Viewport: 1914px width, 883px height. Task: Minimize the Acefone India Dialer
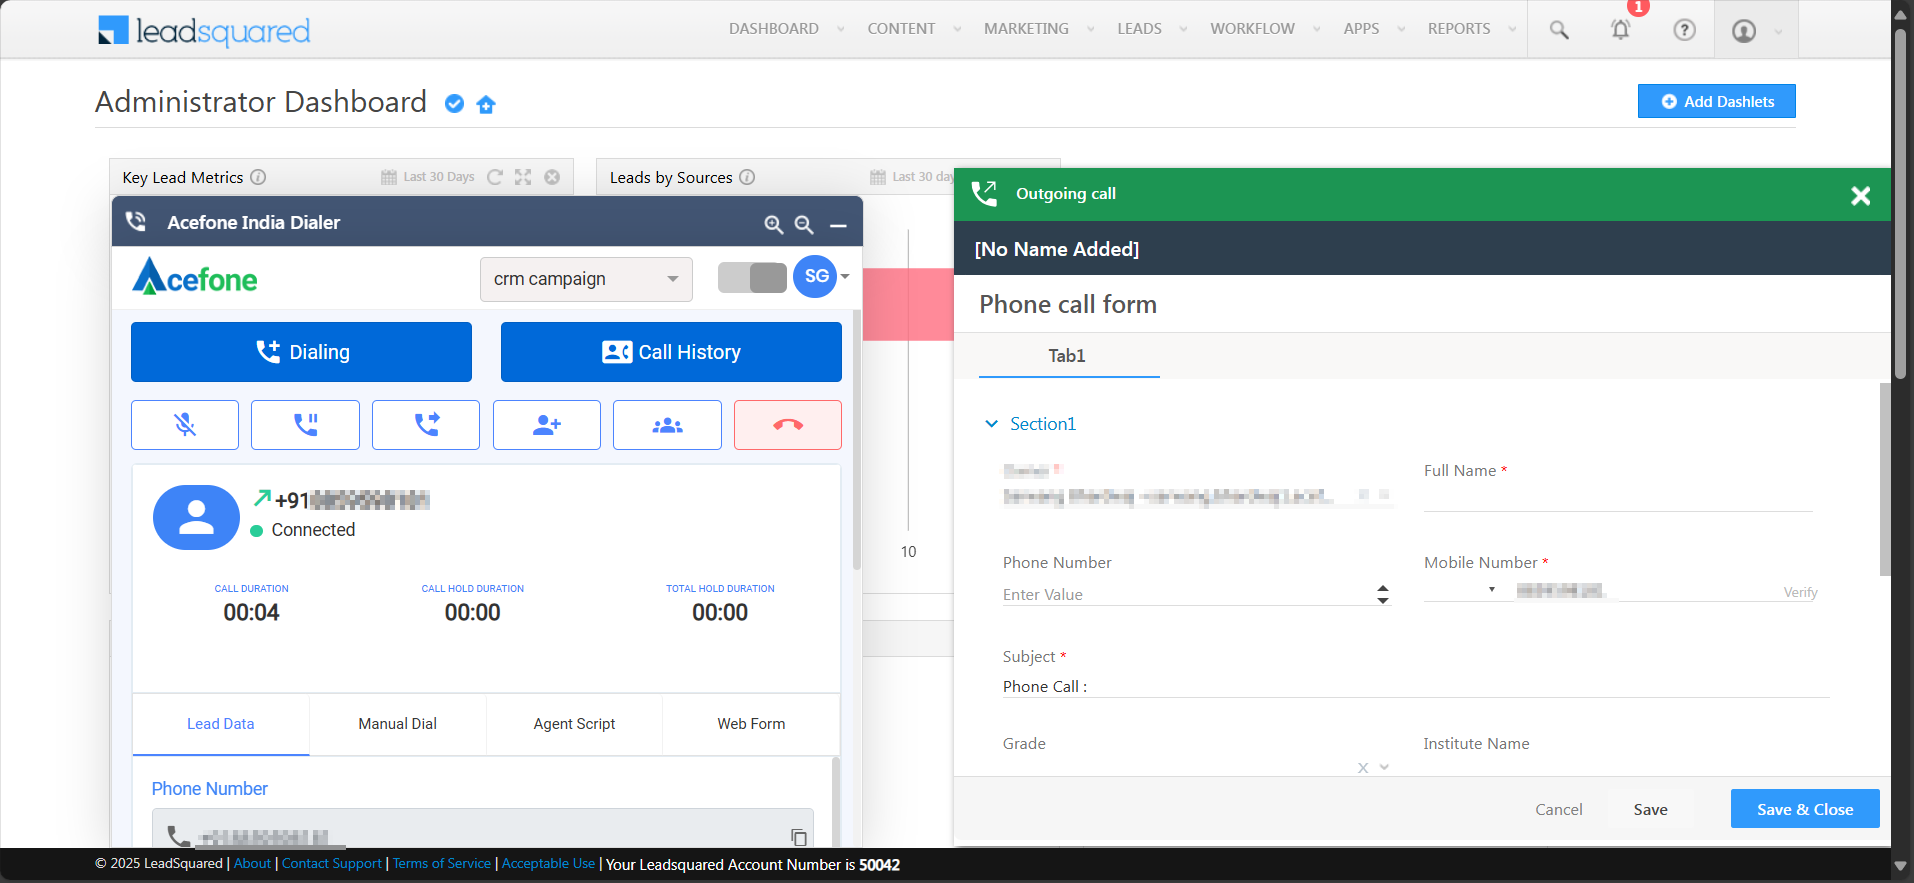pos(838,226)
